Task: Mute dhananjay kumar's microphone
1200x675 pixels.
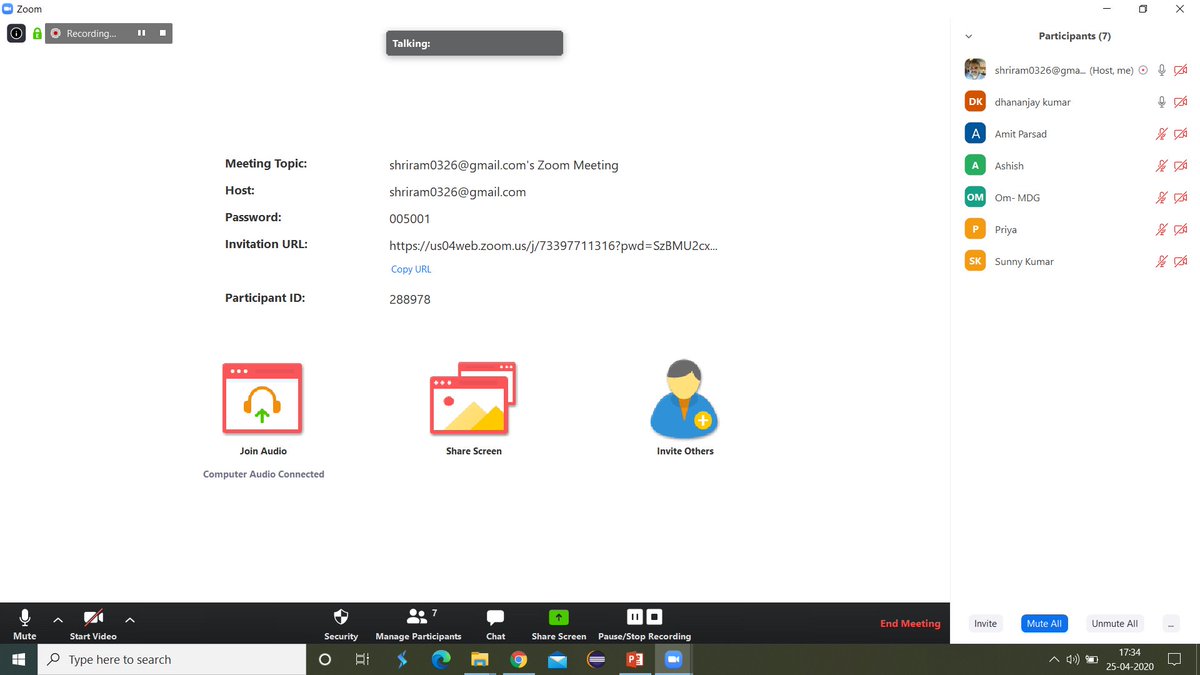Action: tap(1162, 102)
